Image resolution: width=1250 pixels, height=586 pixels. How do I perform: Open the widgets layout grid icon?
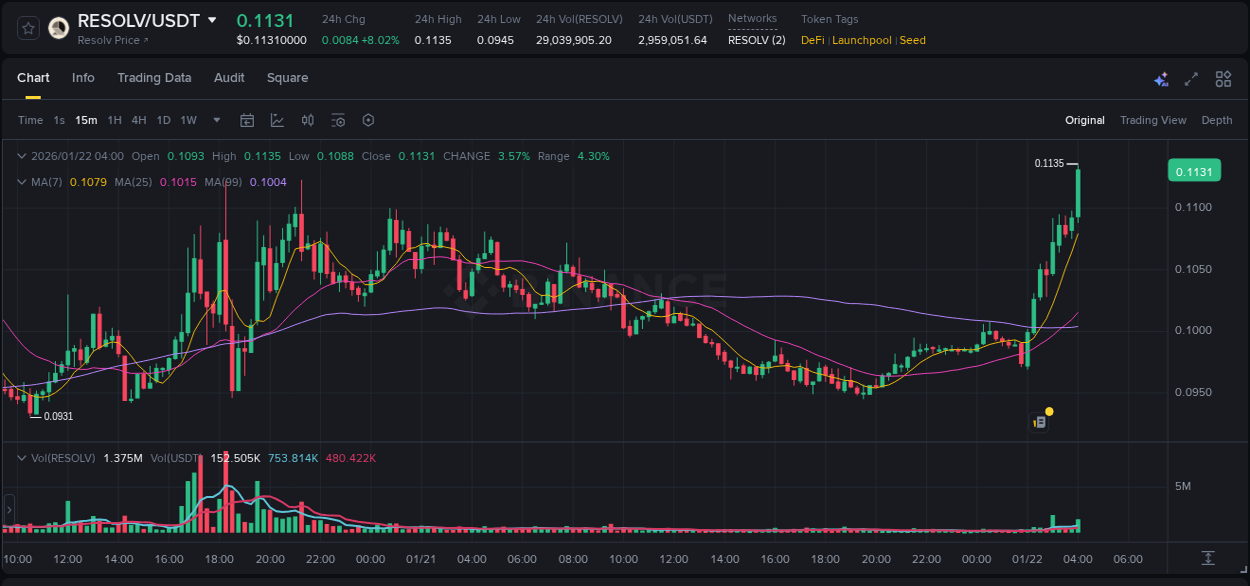click(x=1222, y=78)
